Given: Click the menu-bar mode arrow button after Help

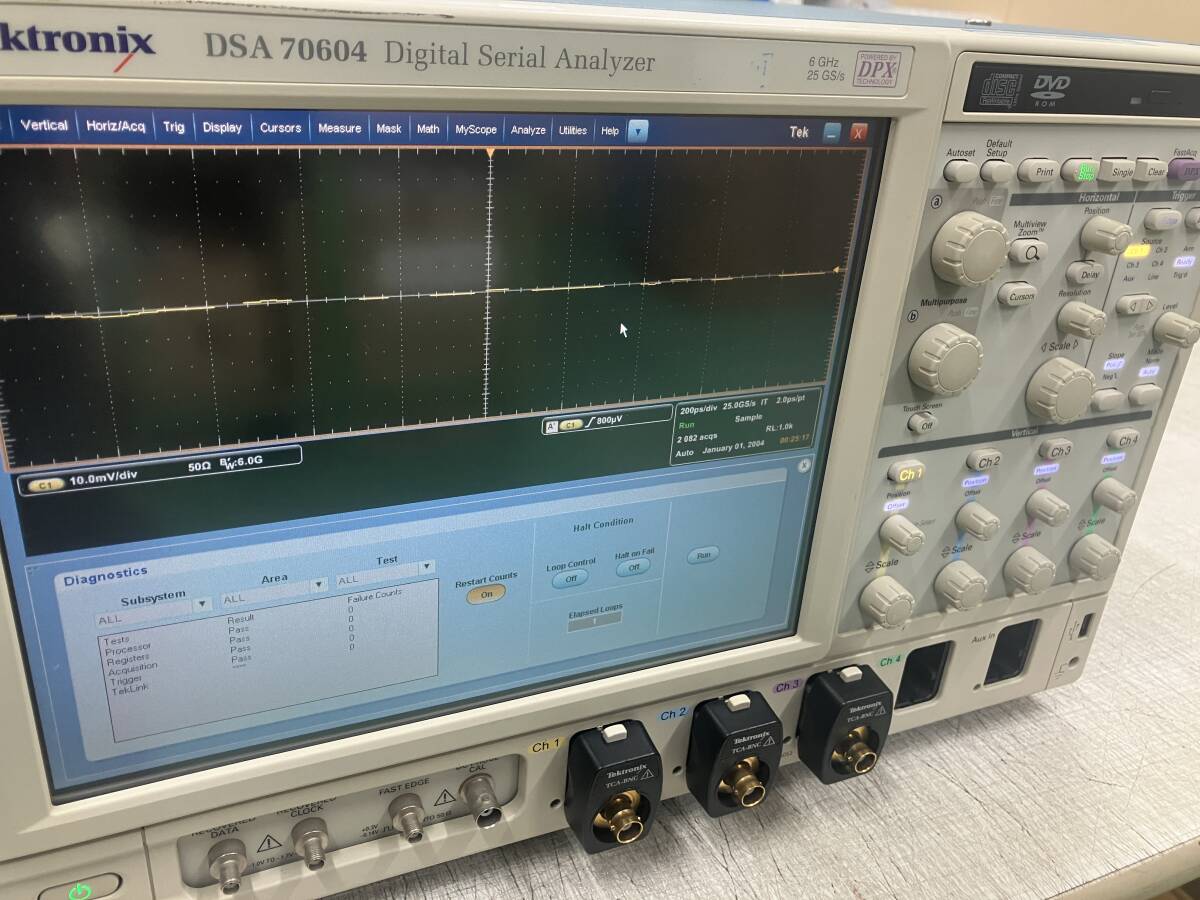Looking at the screenshot, I should (637, 131).
